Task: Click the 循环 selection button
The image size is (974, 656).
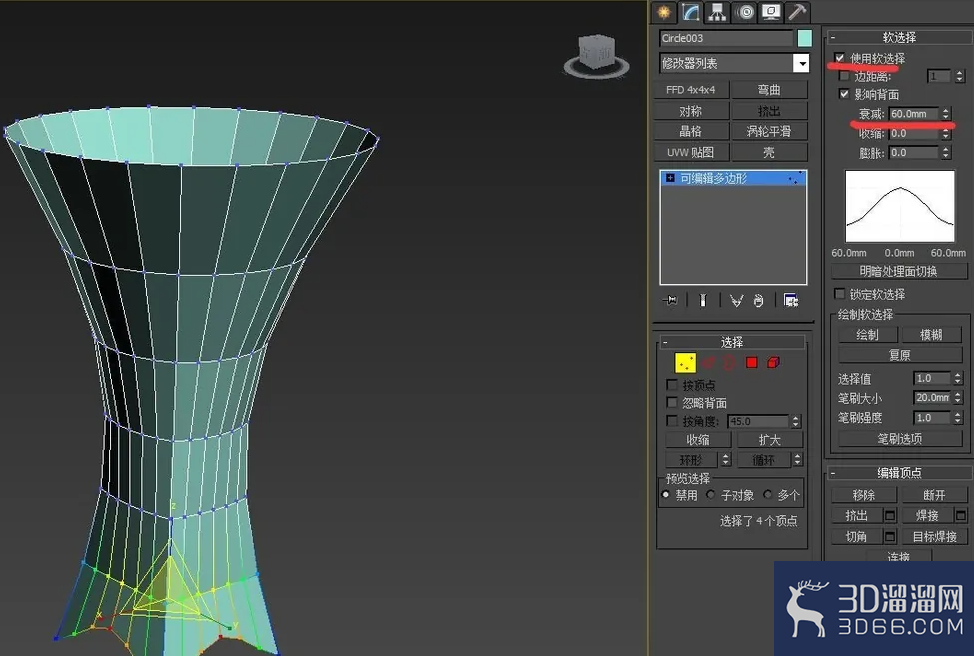Action: point(763,460)
